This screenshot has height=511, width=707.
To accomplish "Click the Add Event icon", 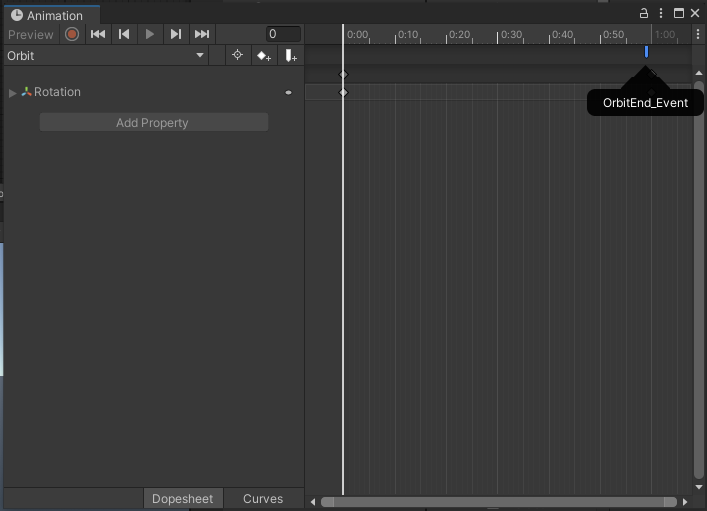I will click(290, 55).
